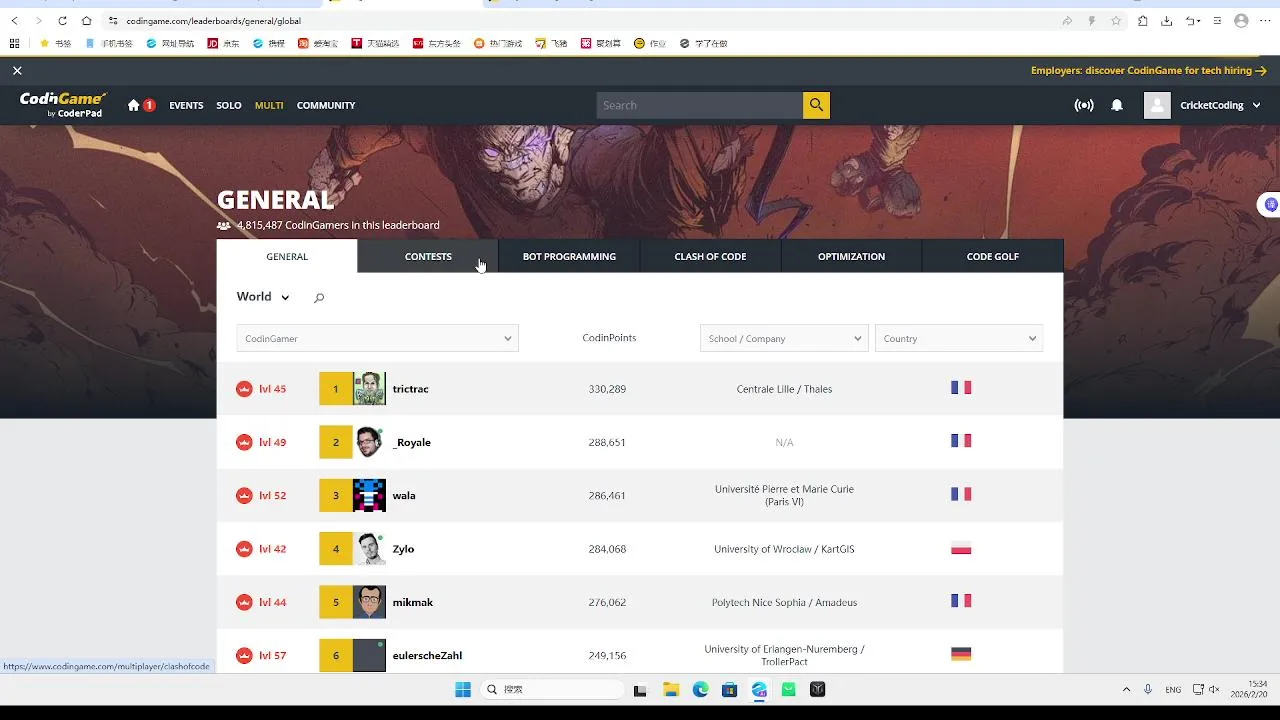
Task: Click browser back arrow
Action: coord(14,20)
